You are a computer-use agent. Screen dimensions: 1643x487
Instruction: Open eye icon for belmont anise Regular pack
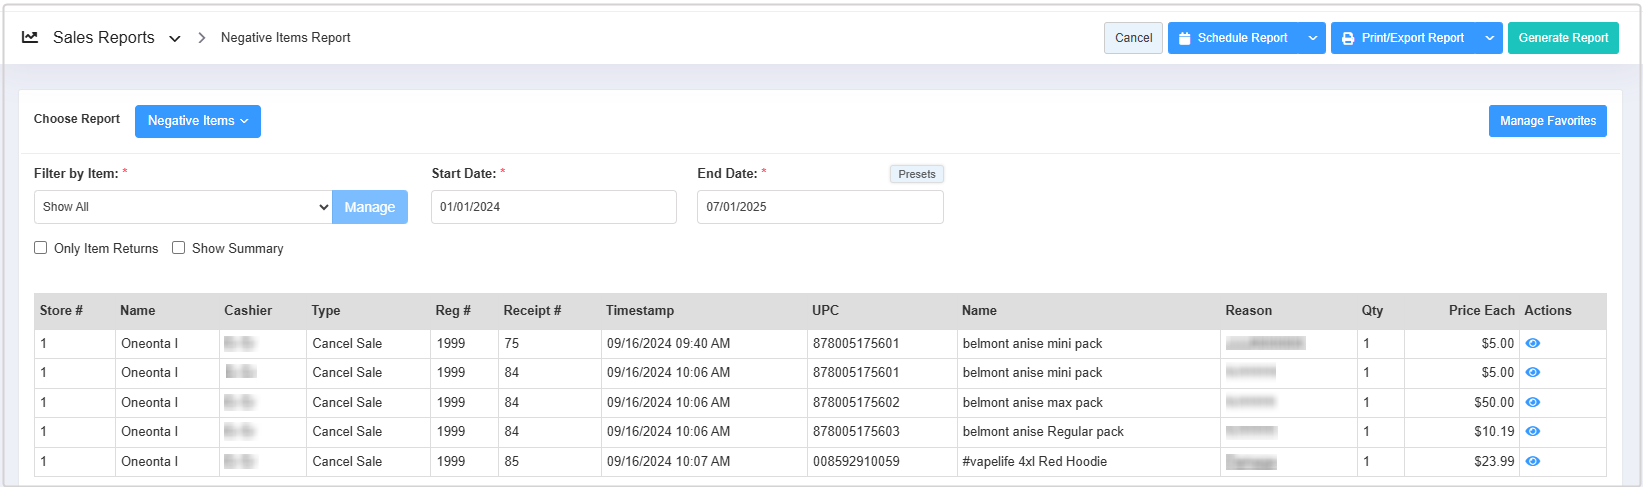click(x=1532, y=432)
